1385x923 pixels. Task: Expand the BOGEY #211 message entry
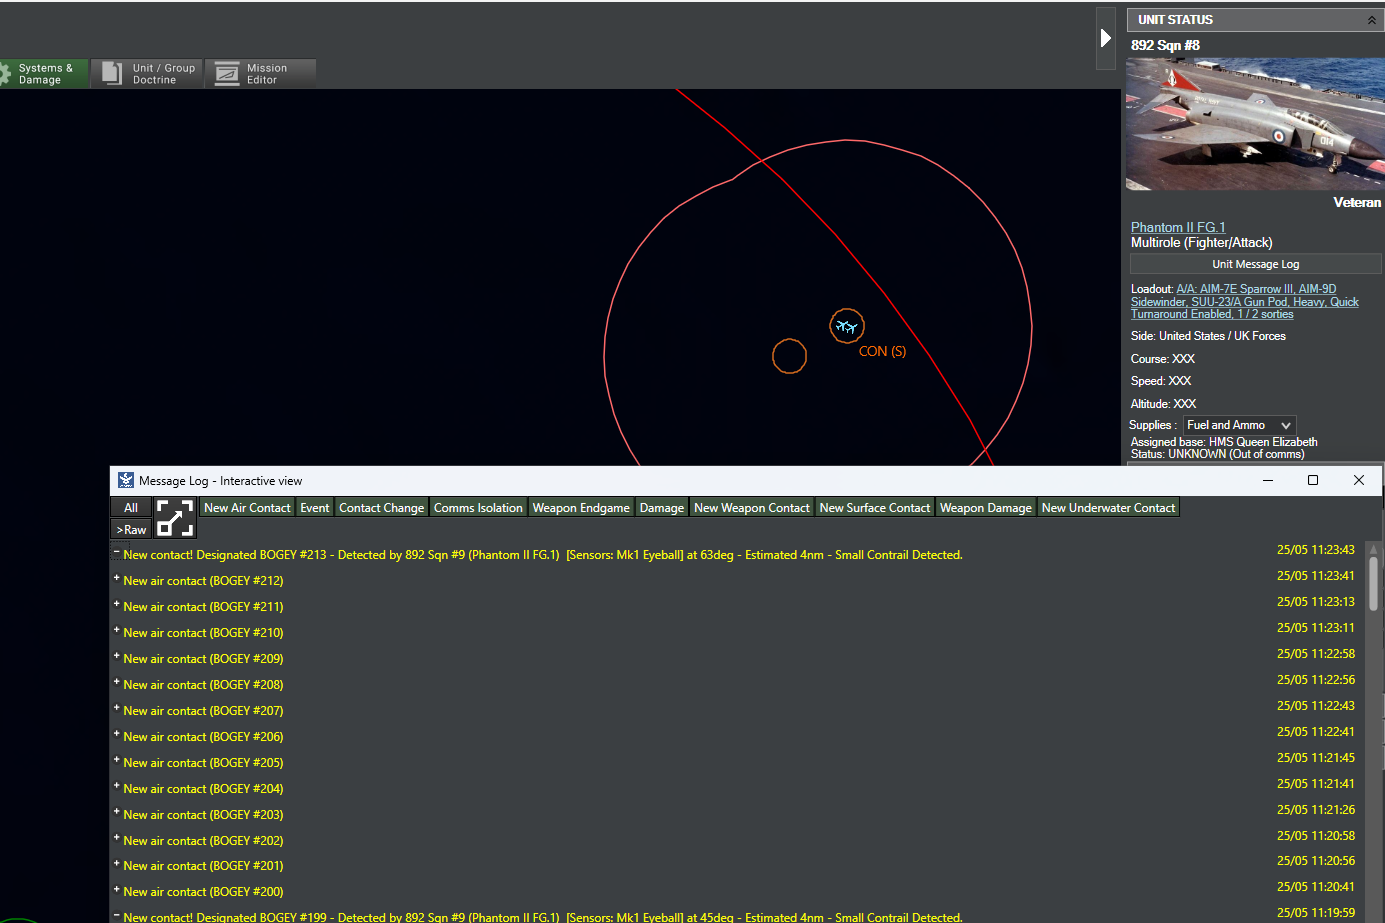click(117, 605)
